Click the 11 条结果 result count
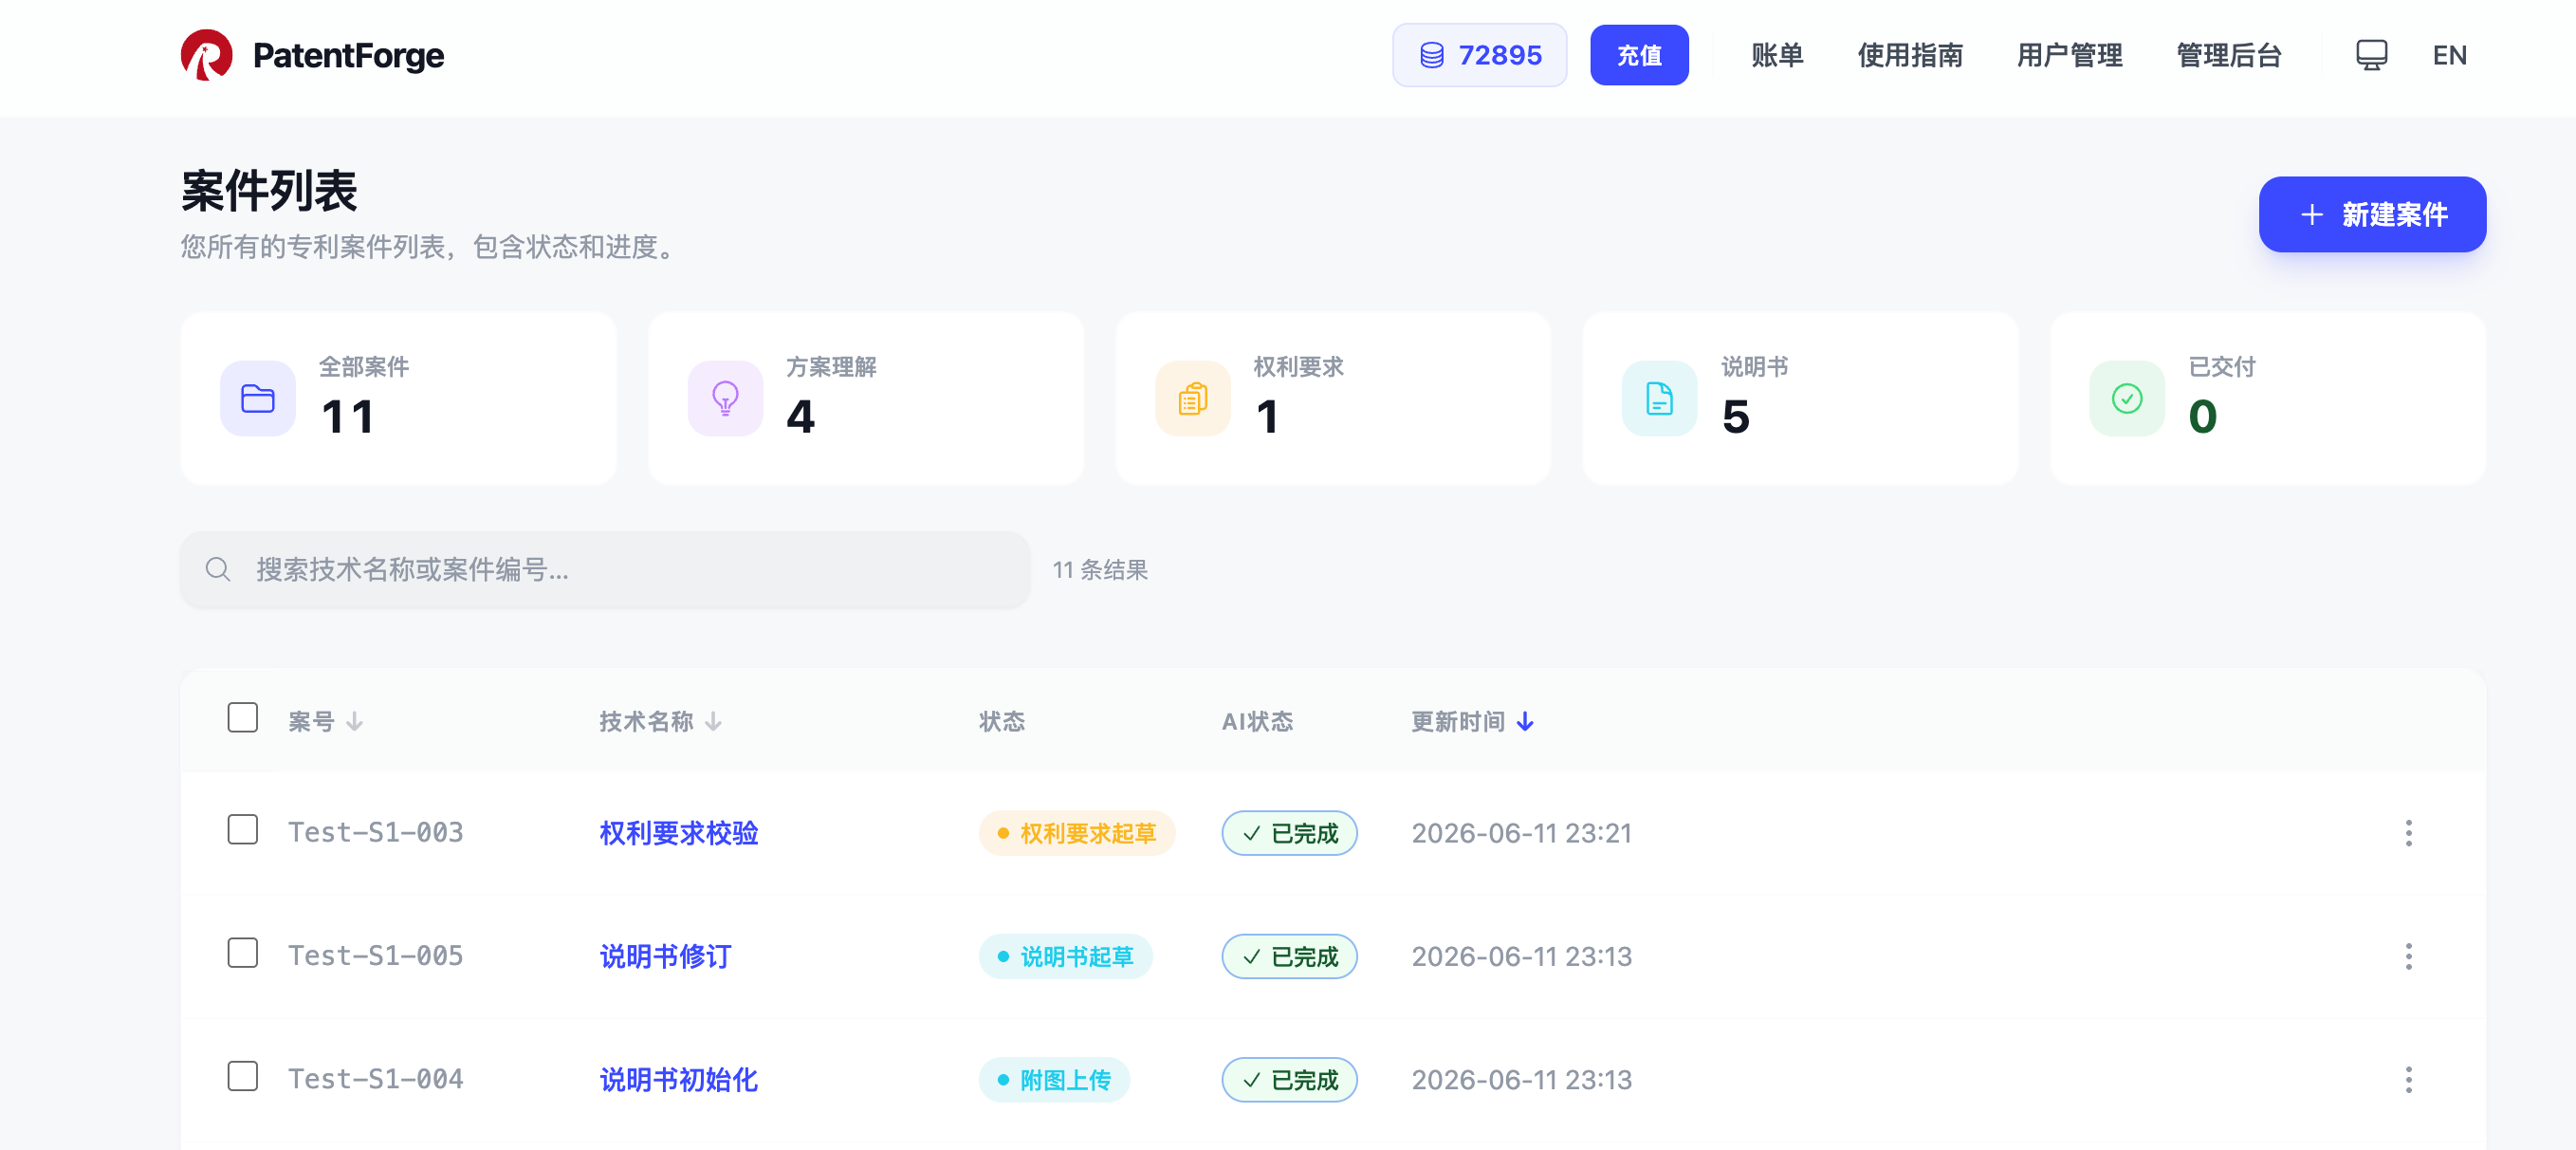 1100,570
